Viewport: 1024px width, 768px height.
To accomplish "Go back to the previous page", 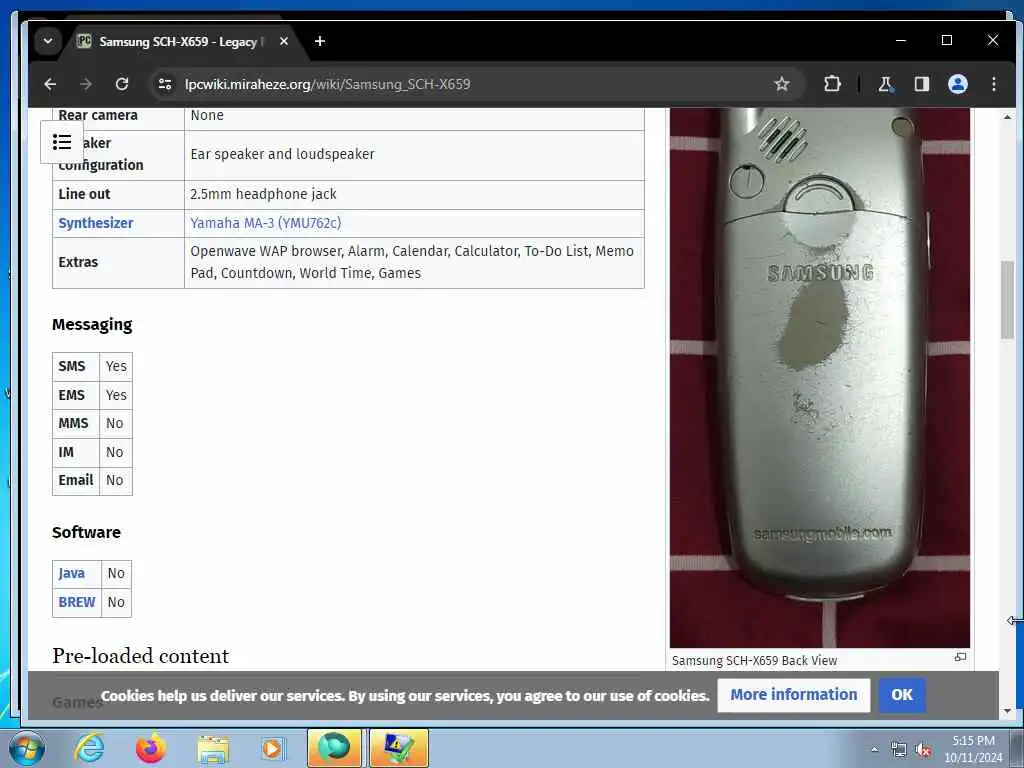I will (50, 84).
